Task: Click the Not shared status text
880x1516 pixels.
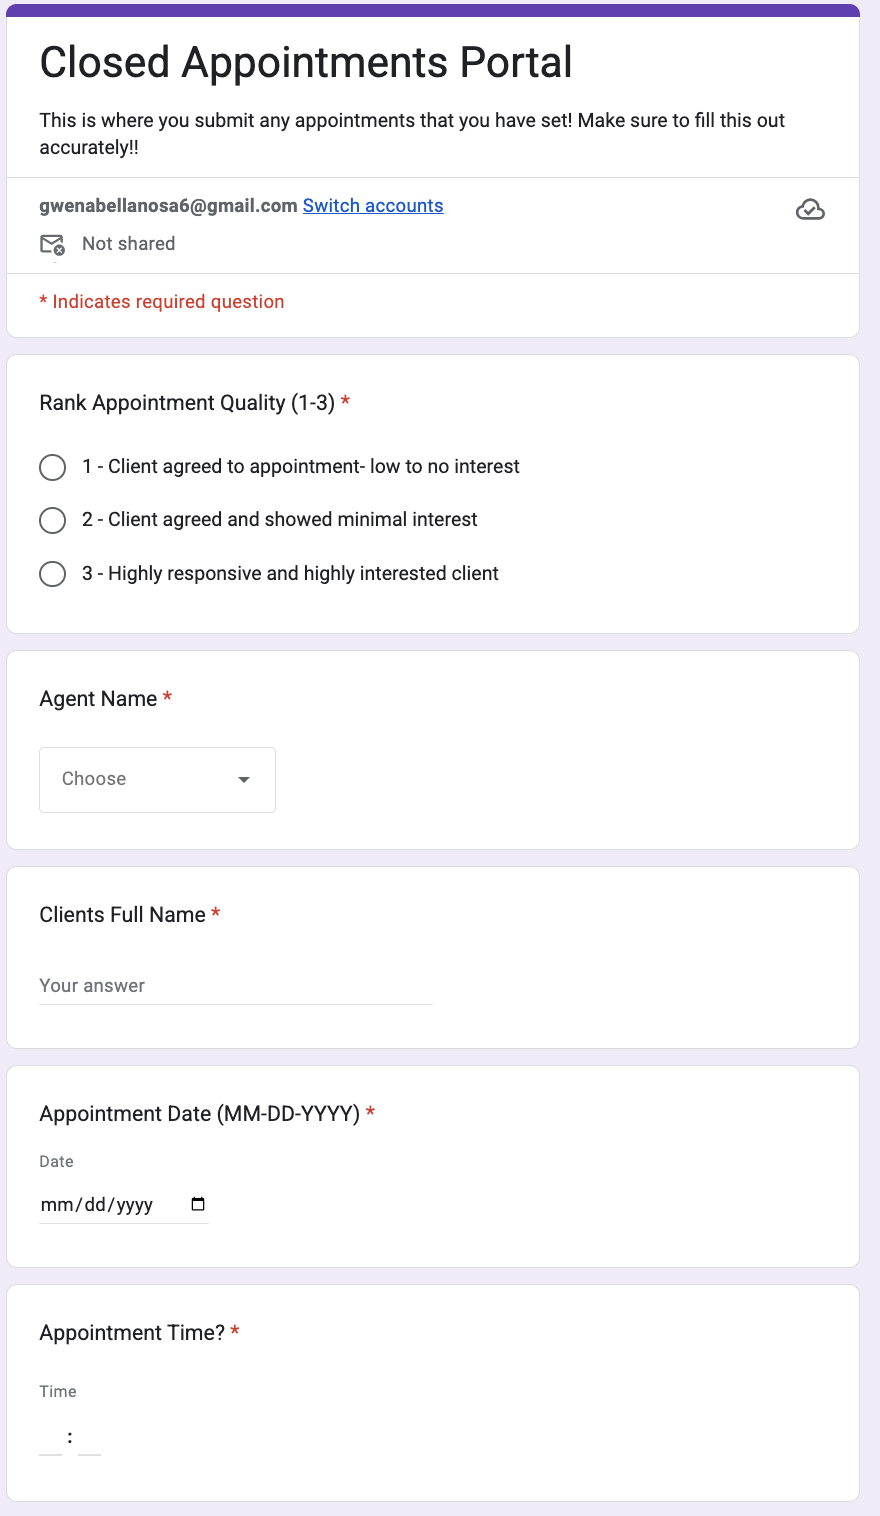Action: coord(128,244)
